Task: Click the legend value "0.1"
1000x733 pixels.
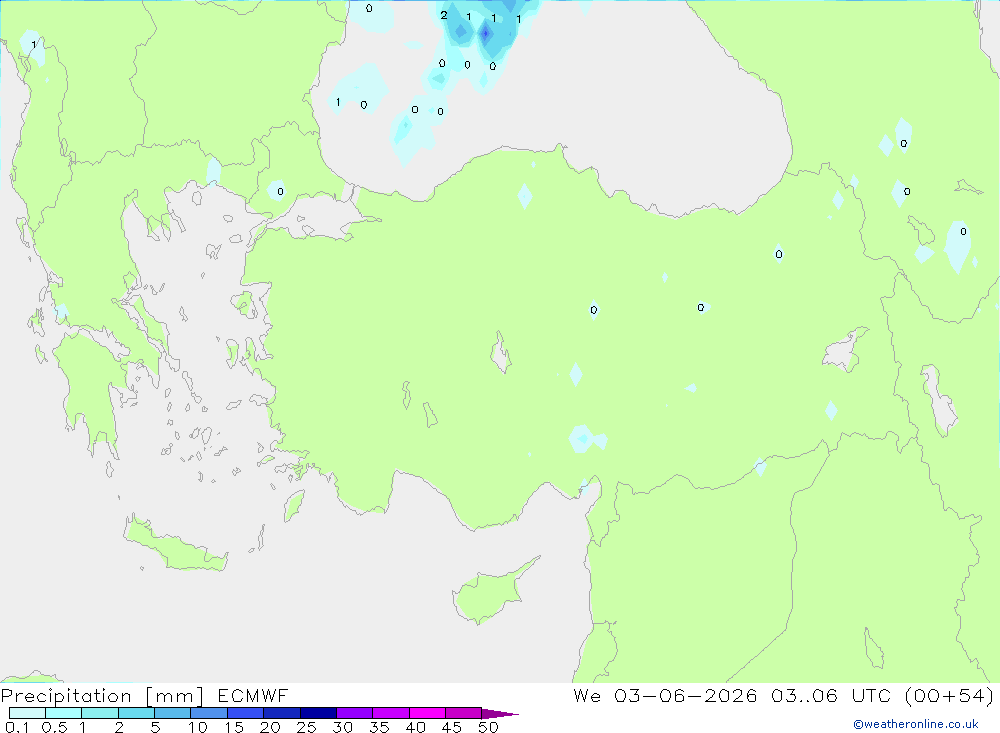Action: click(x=17, y=727)
